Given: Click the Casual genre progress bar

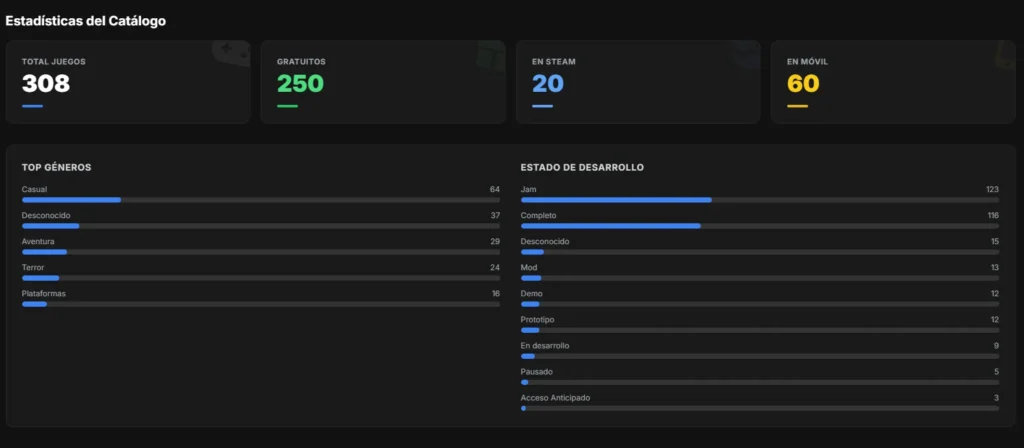Looking at the screenshot, I should coord(260,200).
